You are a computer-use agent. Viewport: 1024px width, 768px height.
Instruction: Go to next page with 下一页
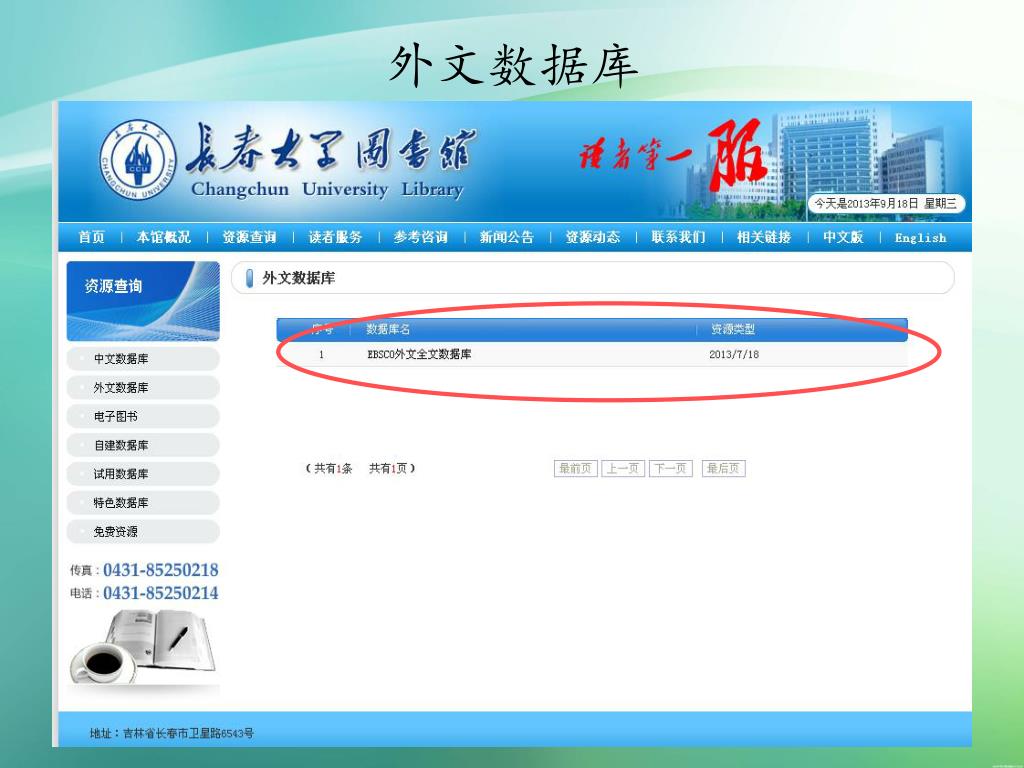click(671, 468)
